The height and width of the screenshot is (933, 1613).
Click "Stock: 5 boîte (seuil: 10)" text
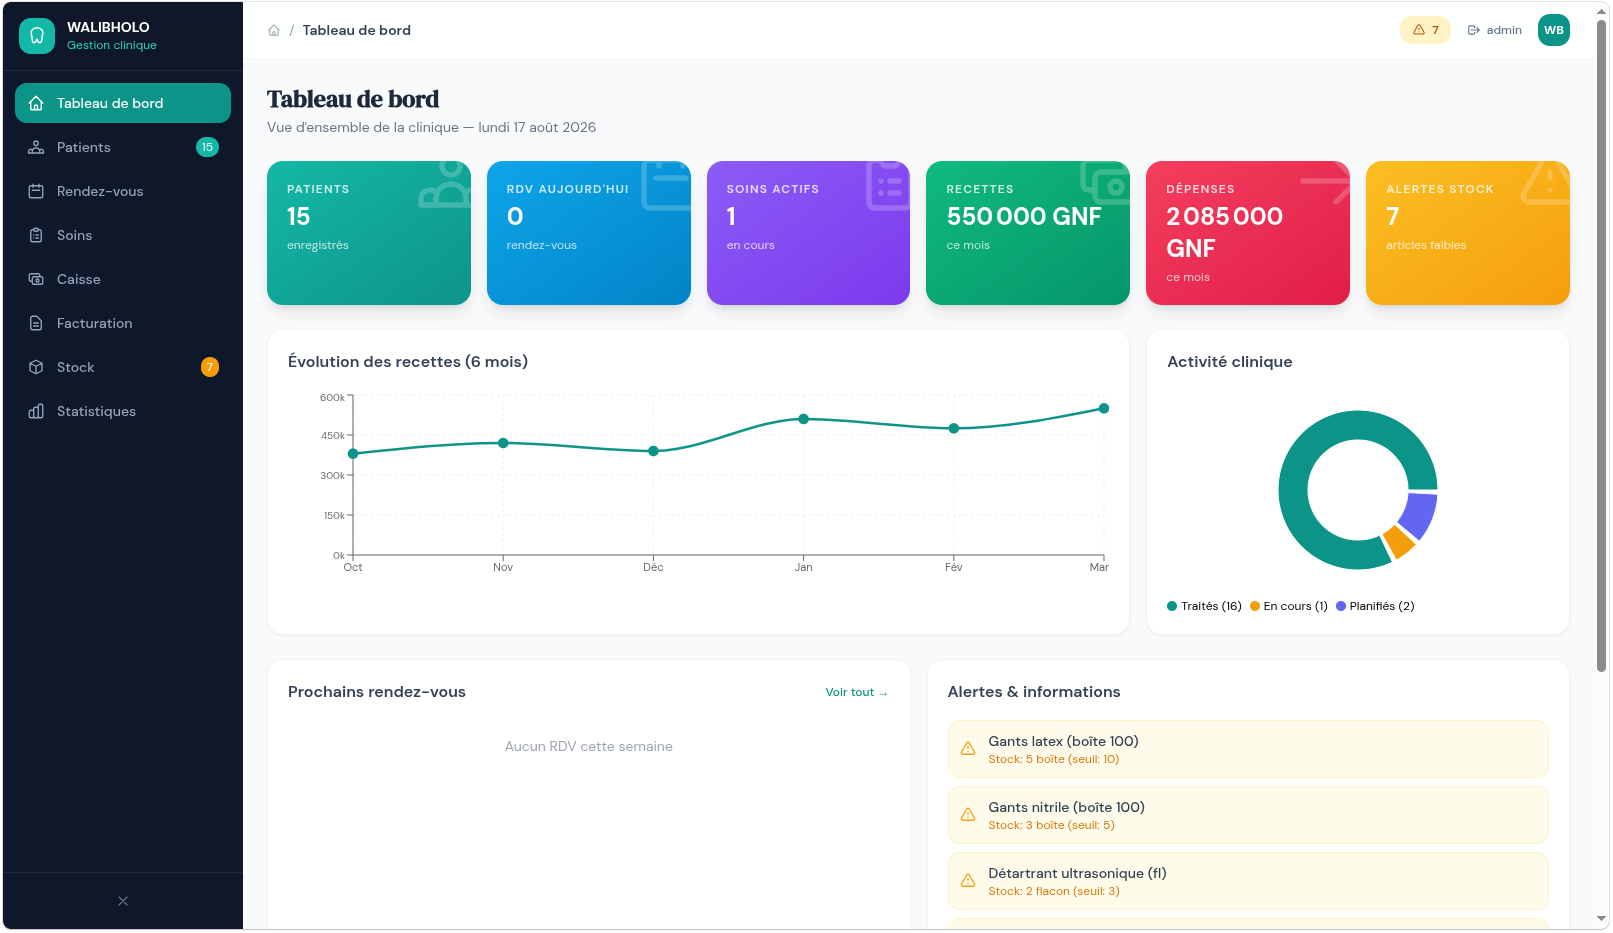(x=1054, y=759)
